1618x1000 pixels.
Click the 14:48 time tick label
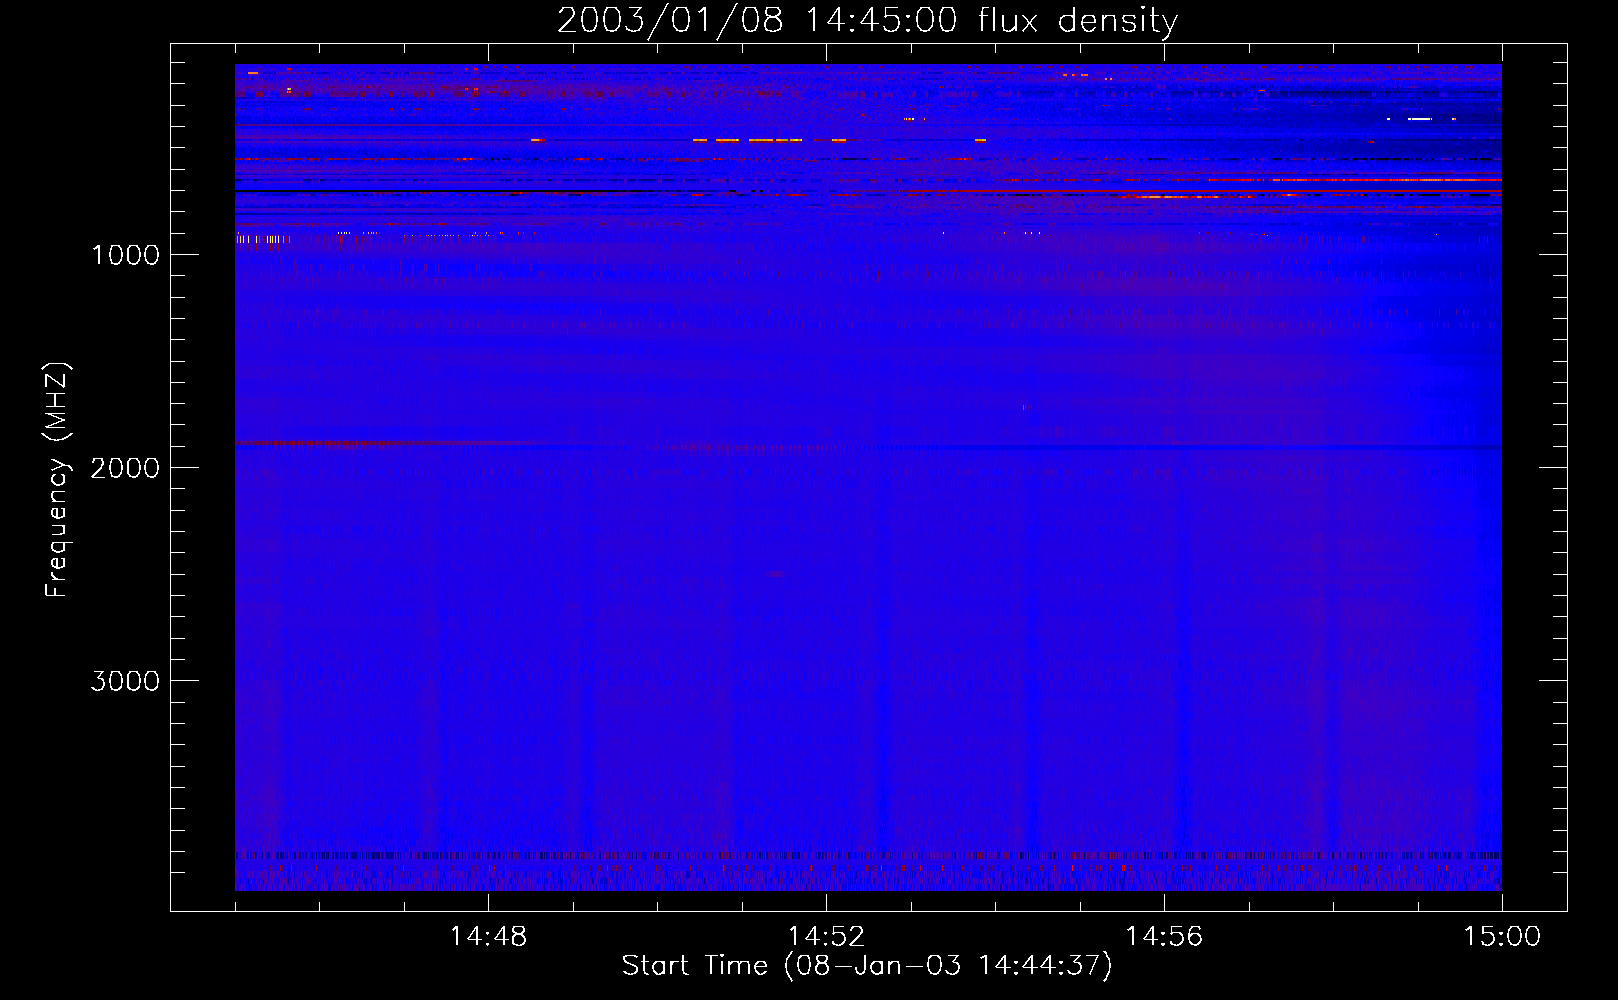pos(488,937)
